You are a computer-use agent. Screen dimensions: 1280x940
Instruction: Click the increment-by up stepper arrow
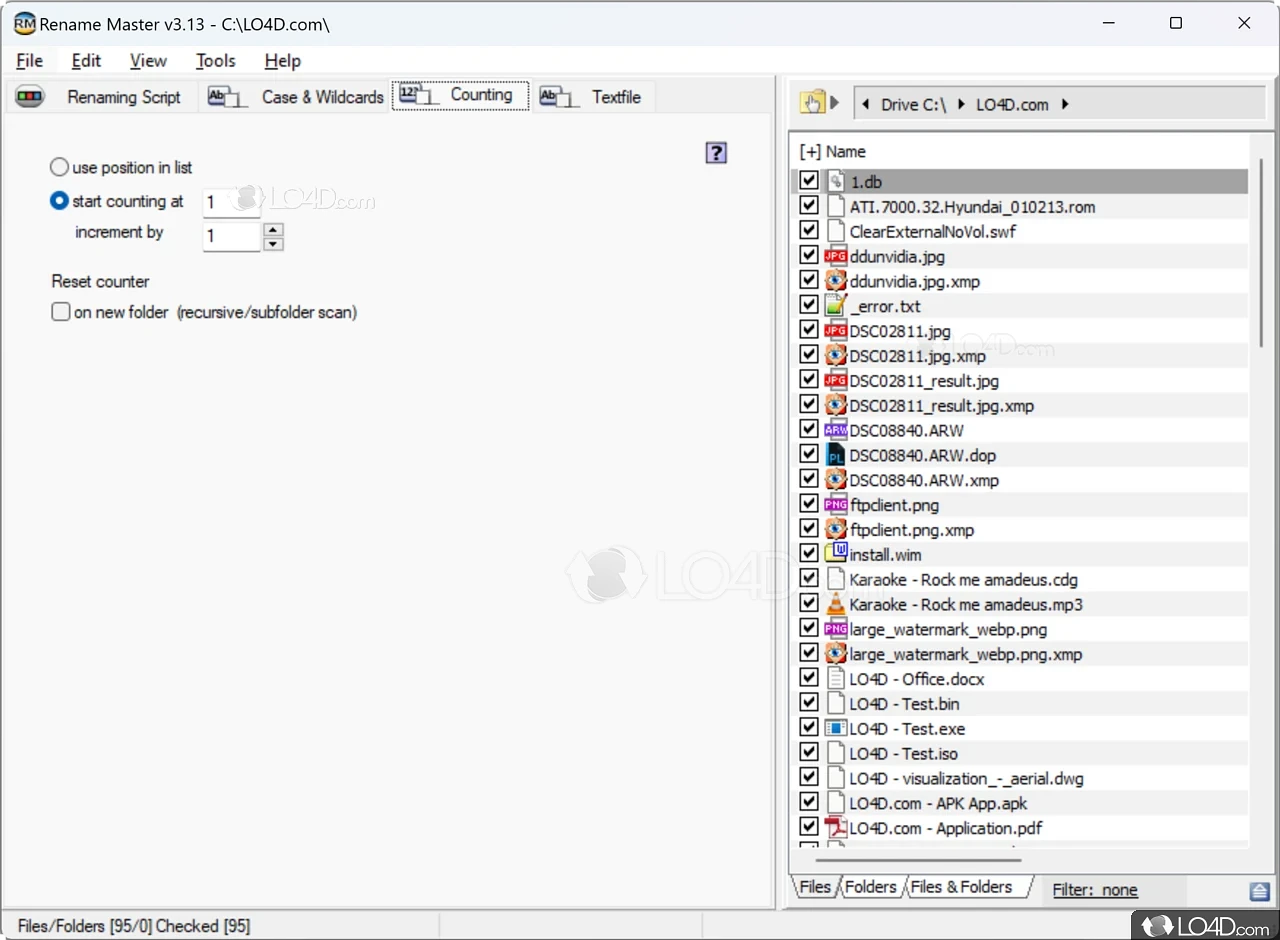point(273,229)
